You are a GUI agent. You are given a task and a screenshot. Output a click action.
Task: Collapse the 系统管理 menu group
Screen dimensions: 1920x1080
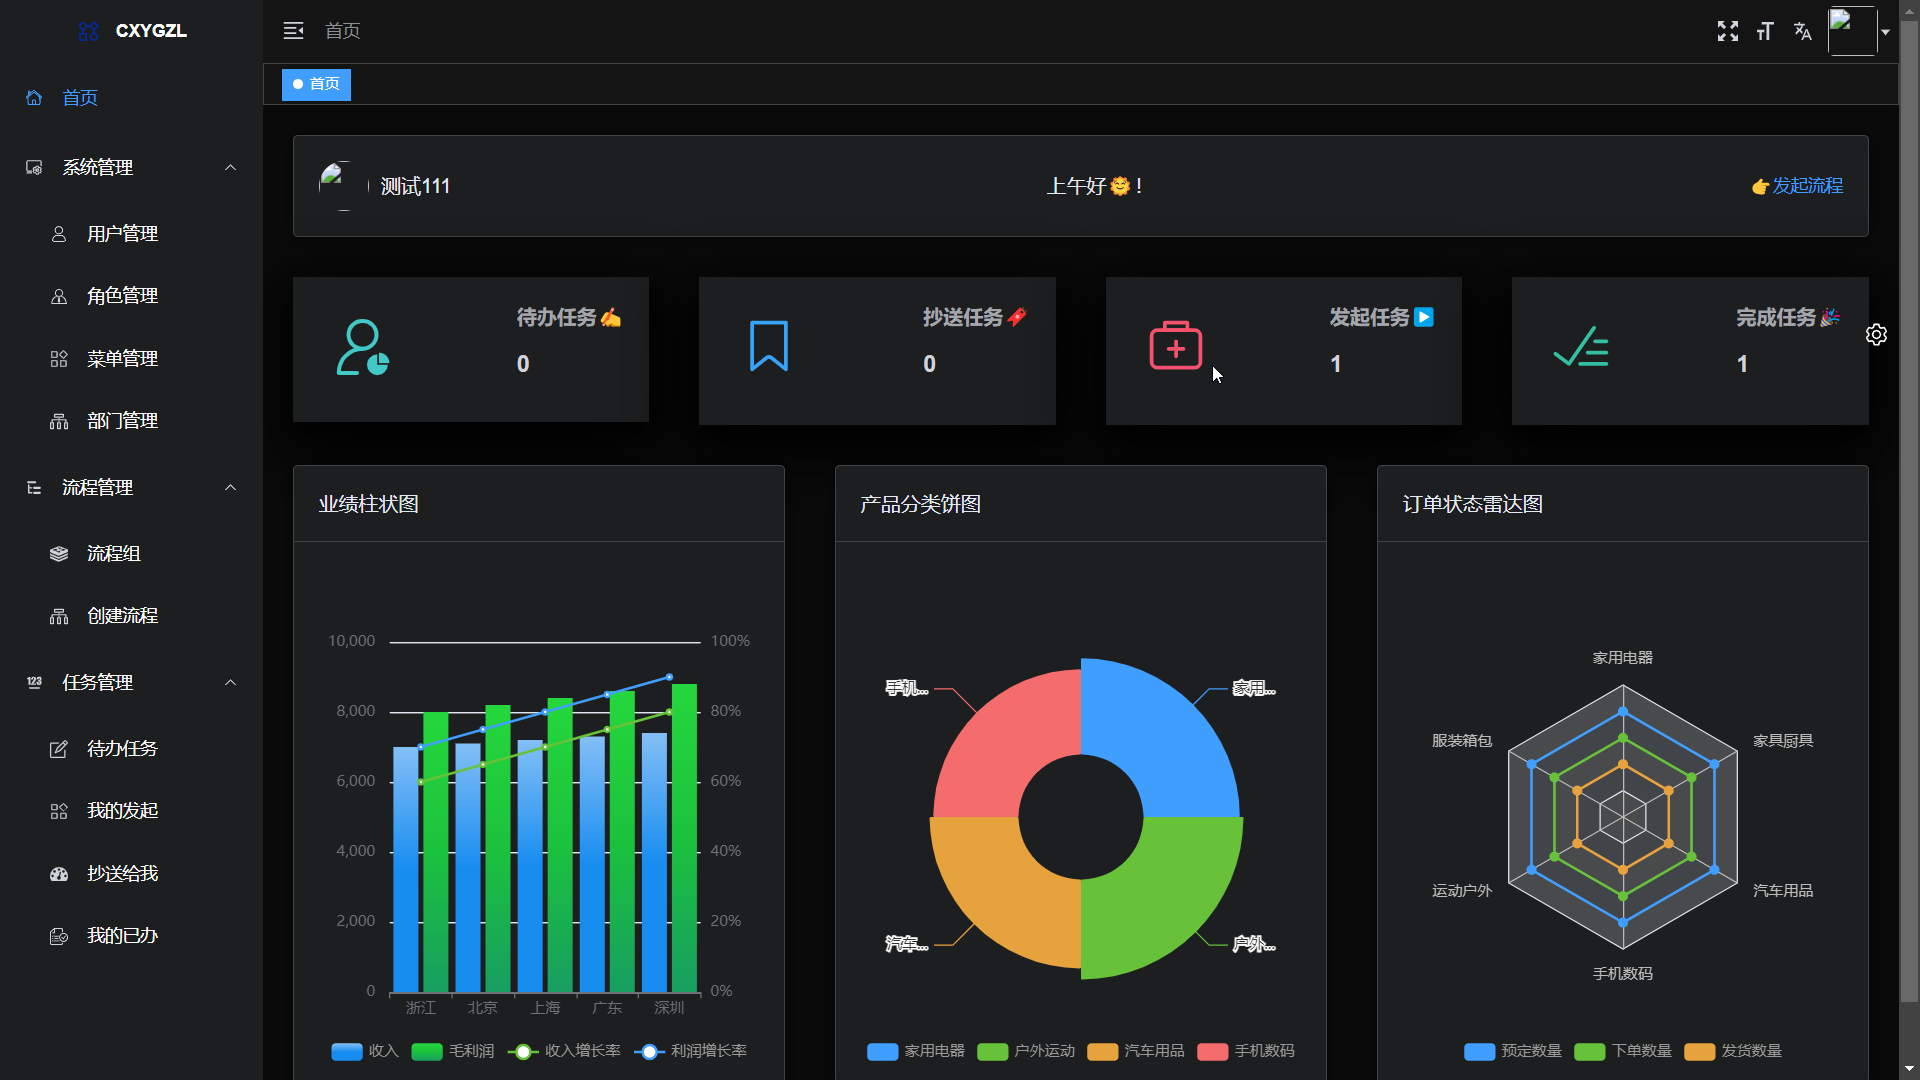tap(131, 167)
